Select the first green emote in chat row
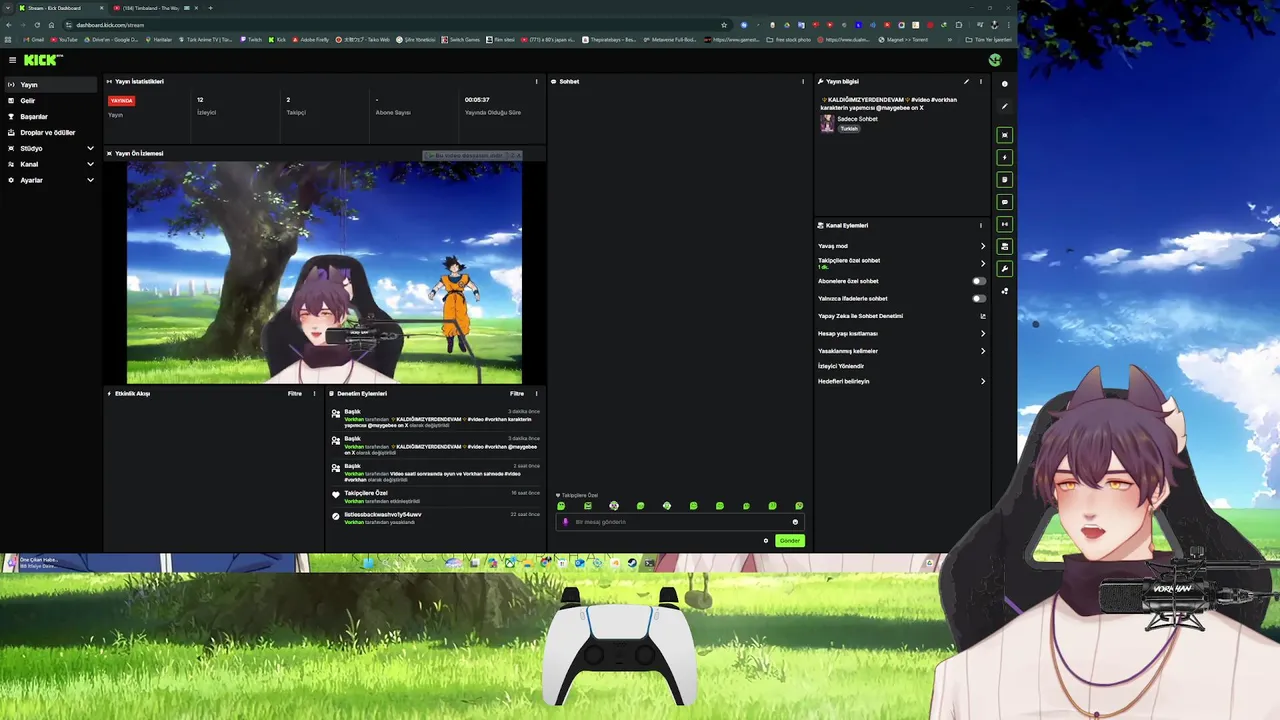1280x720 pixels. (x=561, y=506)
